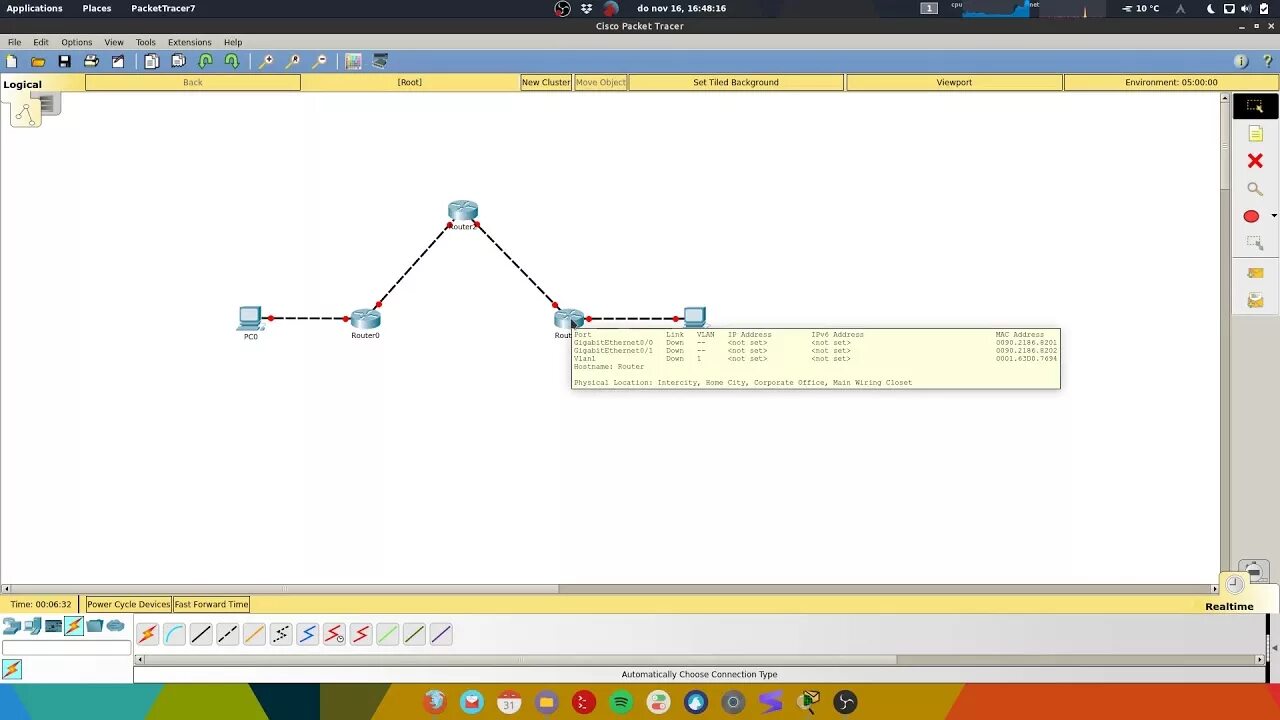The height and width of the screenshot is (720, 1280).
Task: Pick the light green octal cable
Action: [x=387, y=634]
